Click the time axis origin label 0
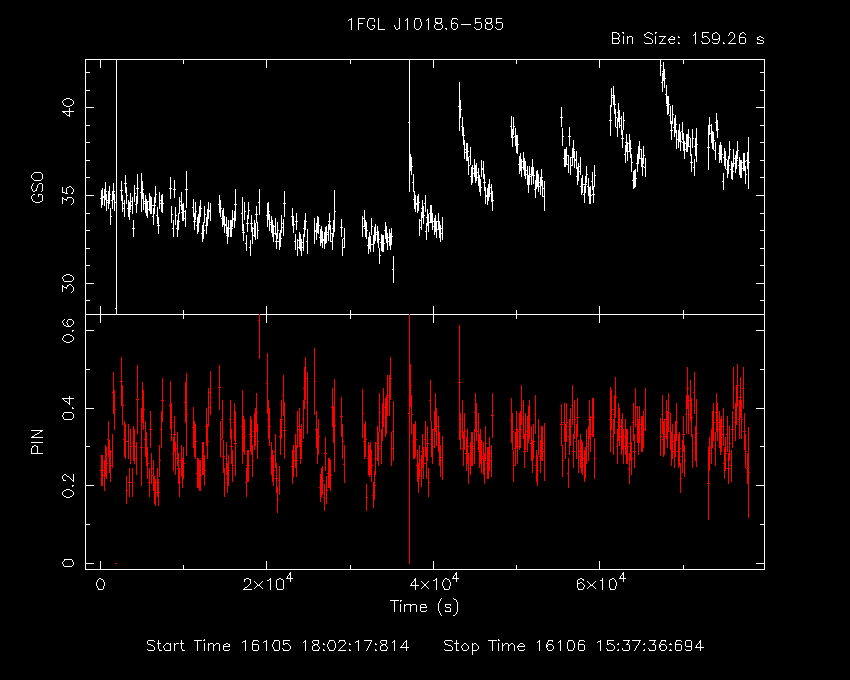Screen dimensions: 850x680 (100, 585)
